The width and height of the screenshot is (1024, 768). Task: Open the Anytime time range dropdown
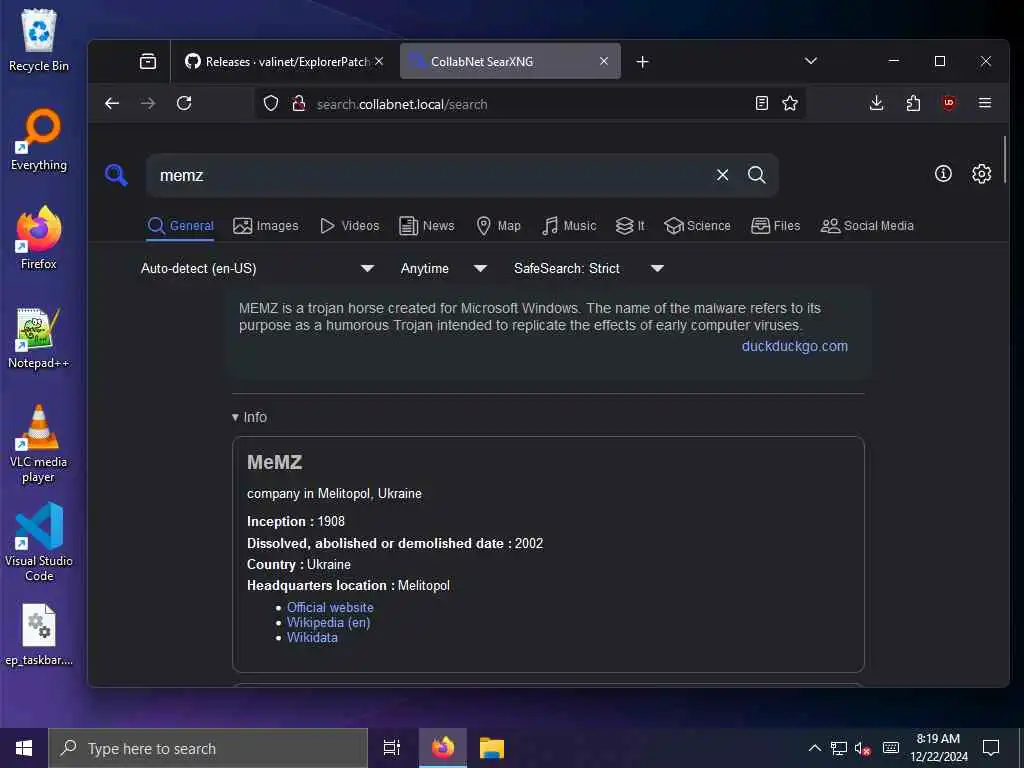click(x=443, y=268)
